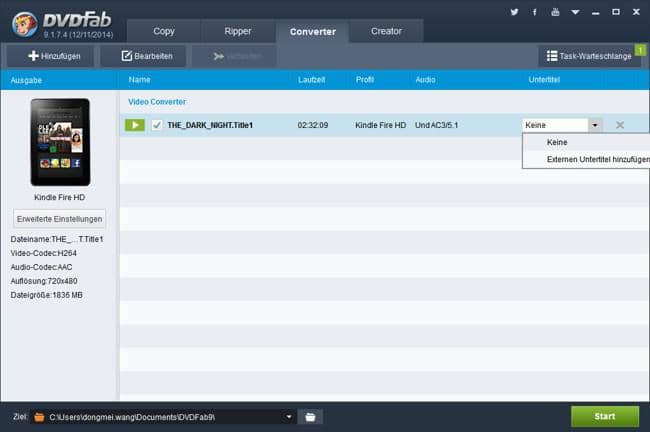Viewport: 650px width, 432px height.
Task: Click the Name column header
Action: [x=139, y=80]
